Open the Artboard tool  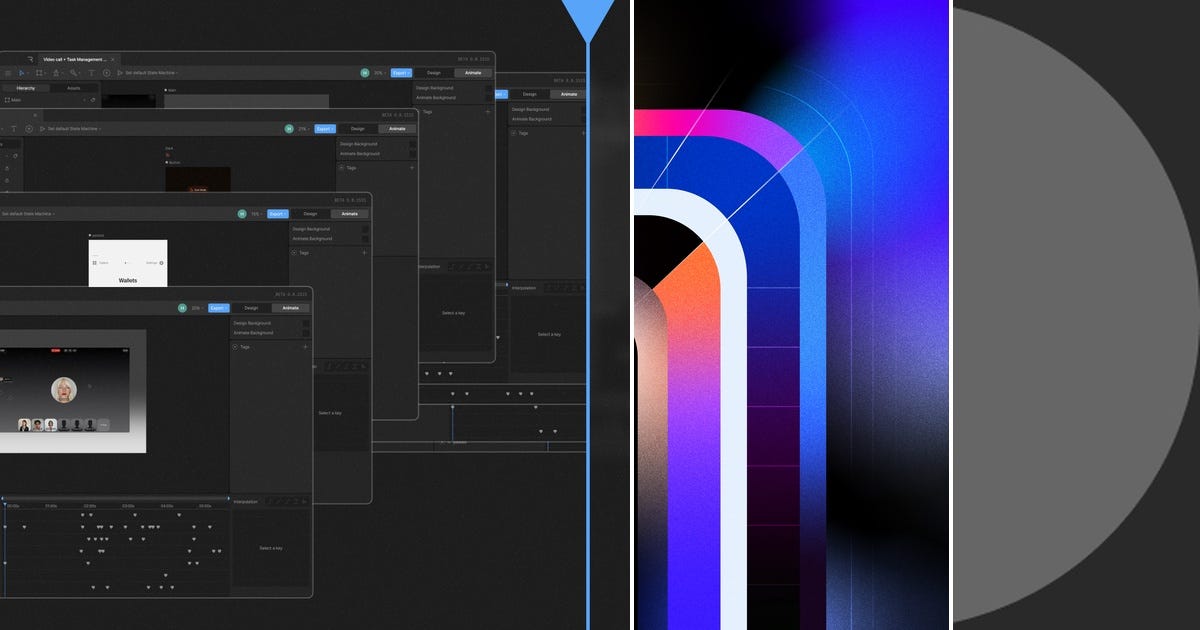(x=40, y=72)
